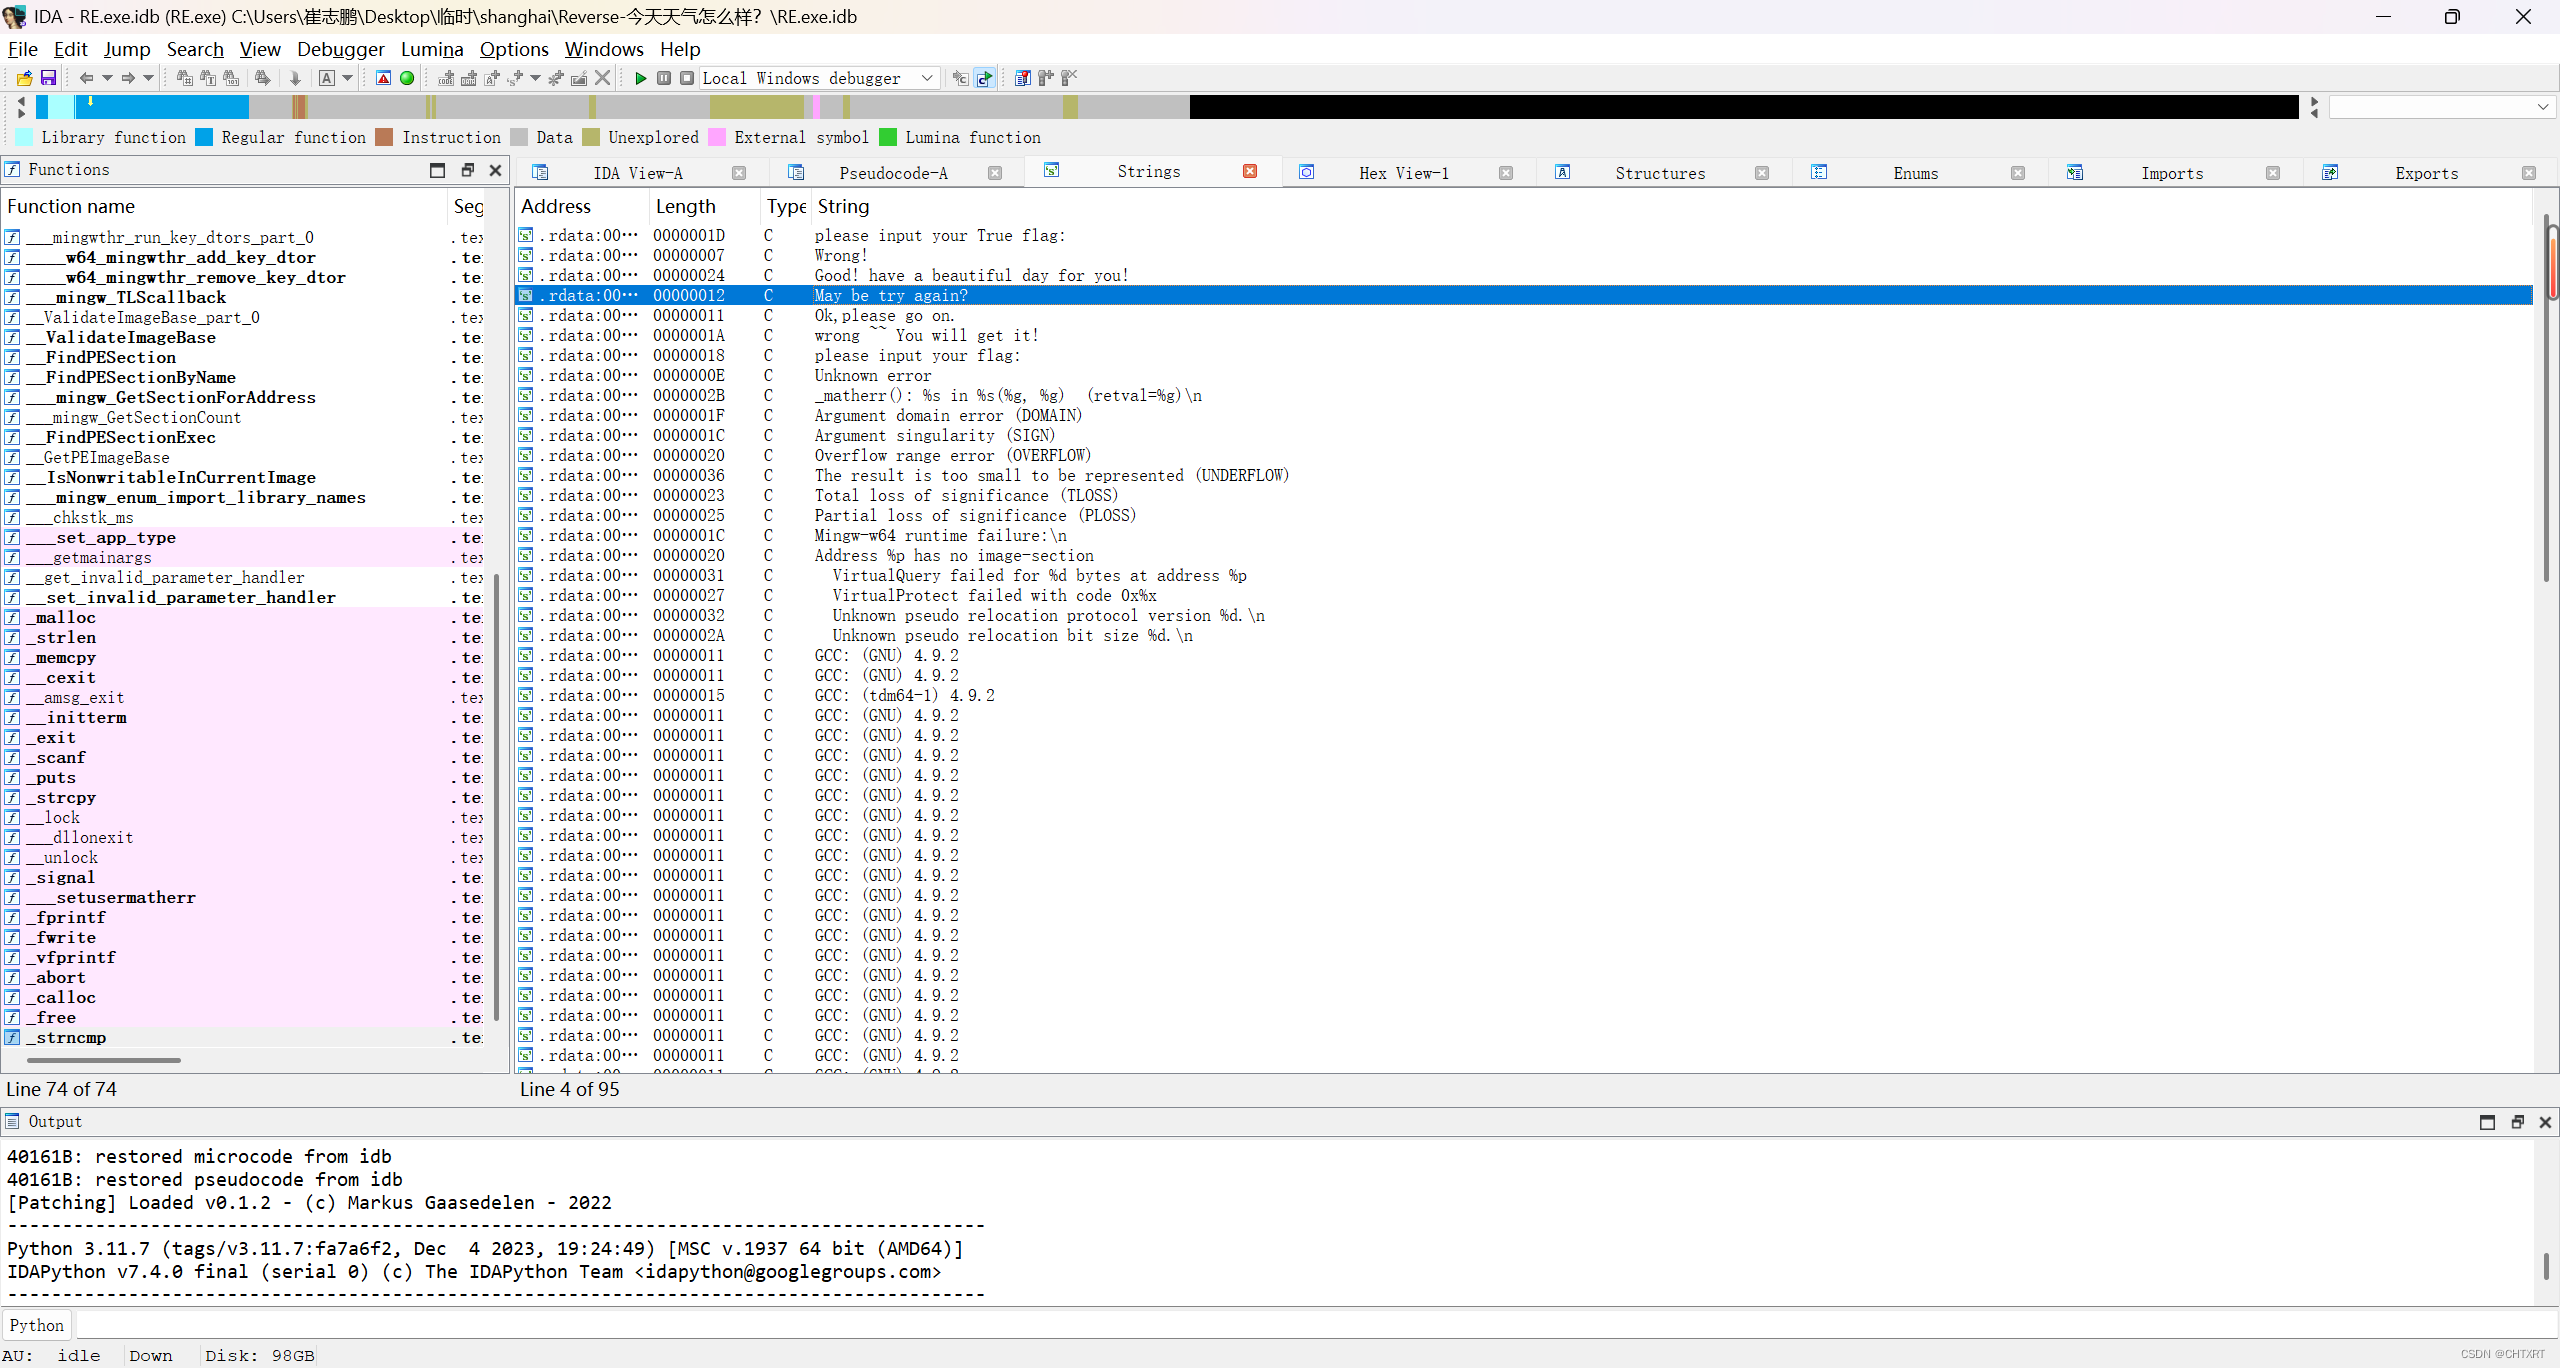The height and width of the screenshot is (1368, 2560).
Task: Open the Options menu
Action: tap(514, 49)
